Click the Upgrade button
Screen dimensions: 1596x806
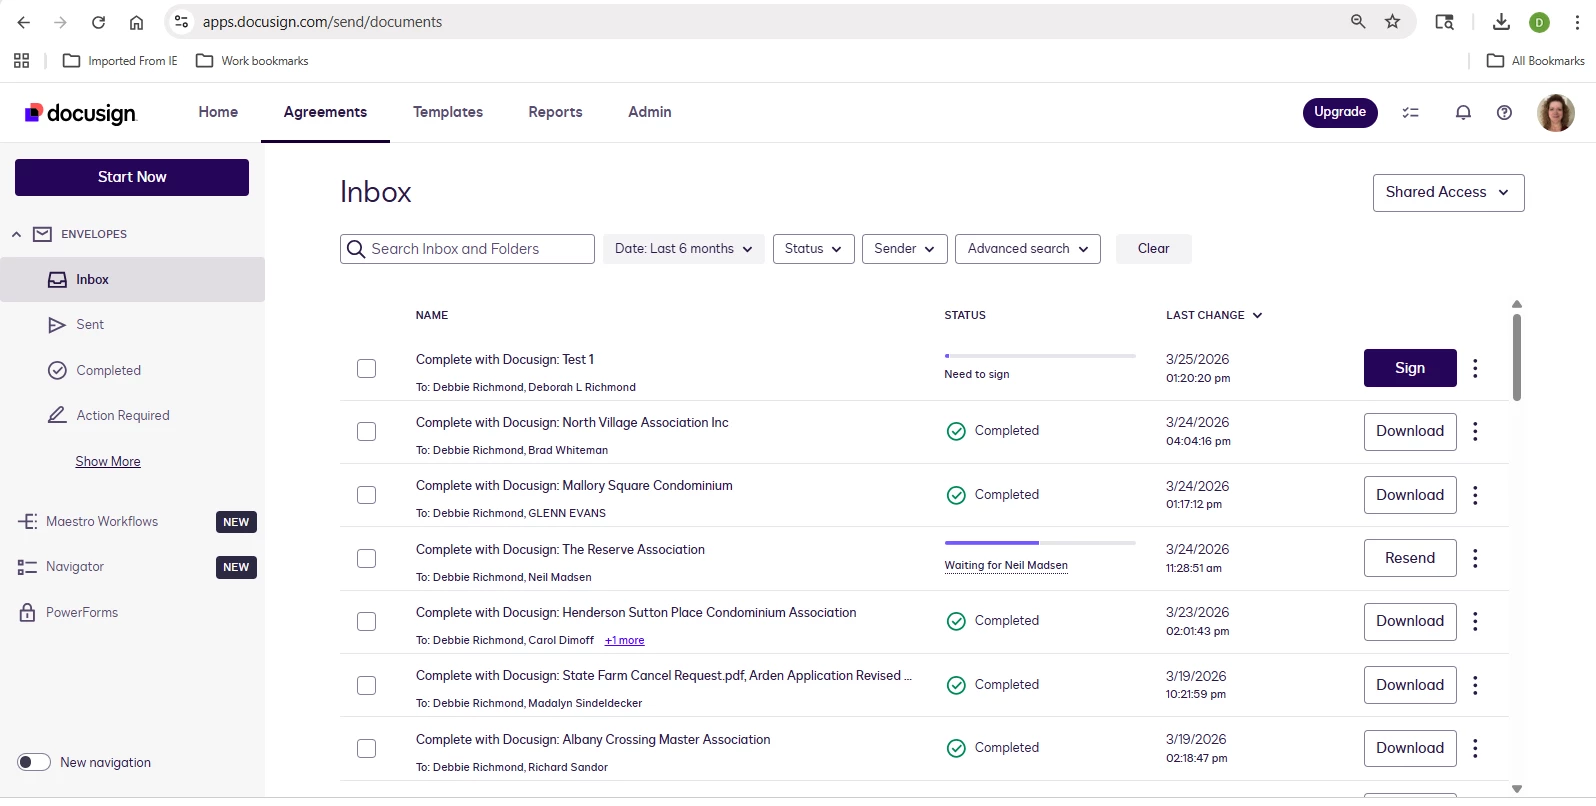click(1340, 112)
